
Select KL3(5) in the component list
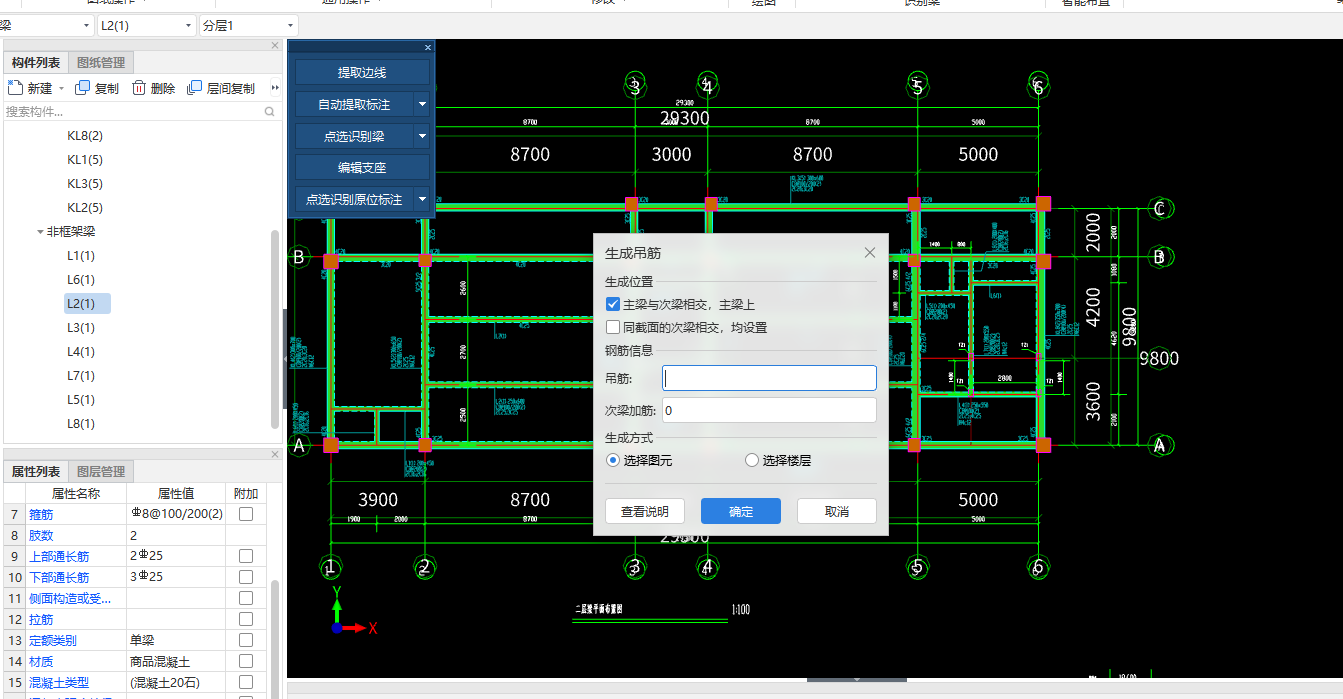[85, 183]
